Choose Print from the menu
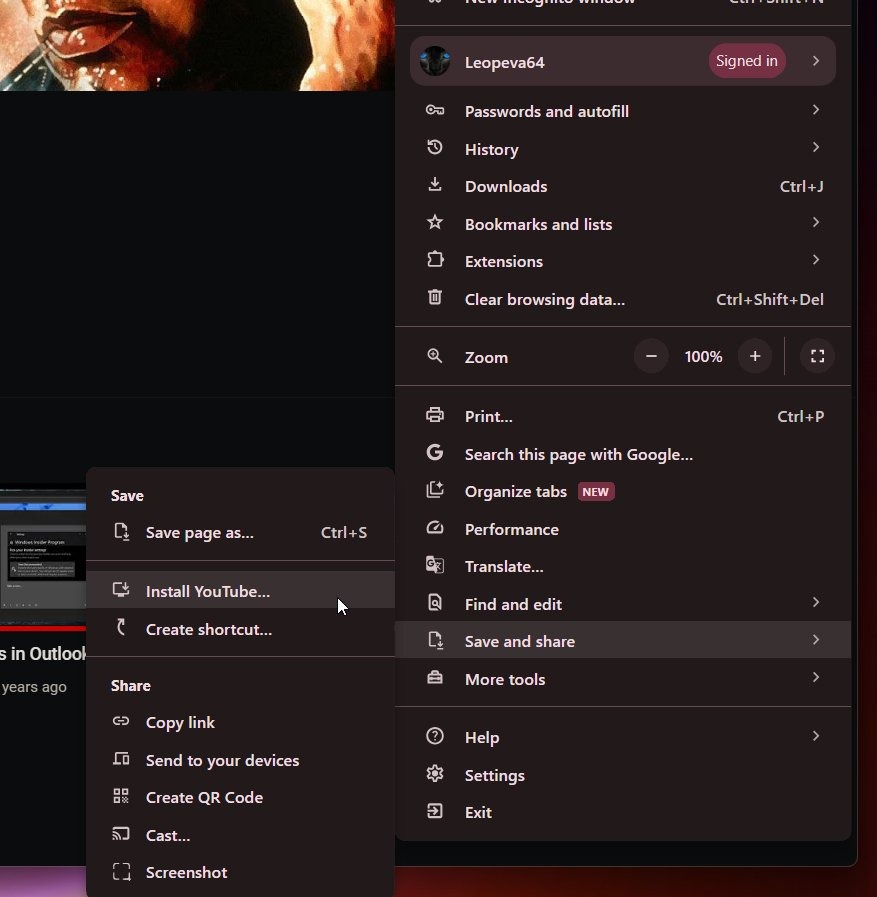Image resolution: width=877 pixels, height=897 pixels. [x=623, y=416]
